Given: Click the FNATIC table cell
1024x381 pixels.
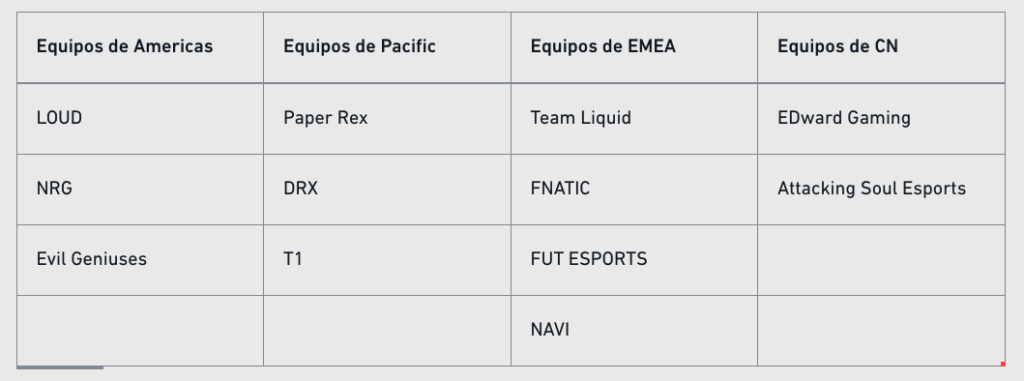Looking at the screenshot, I should pos(634,190).
